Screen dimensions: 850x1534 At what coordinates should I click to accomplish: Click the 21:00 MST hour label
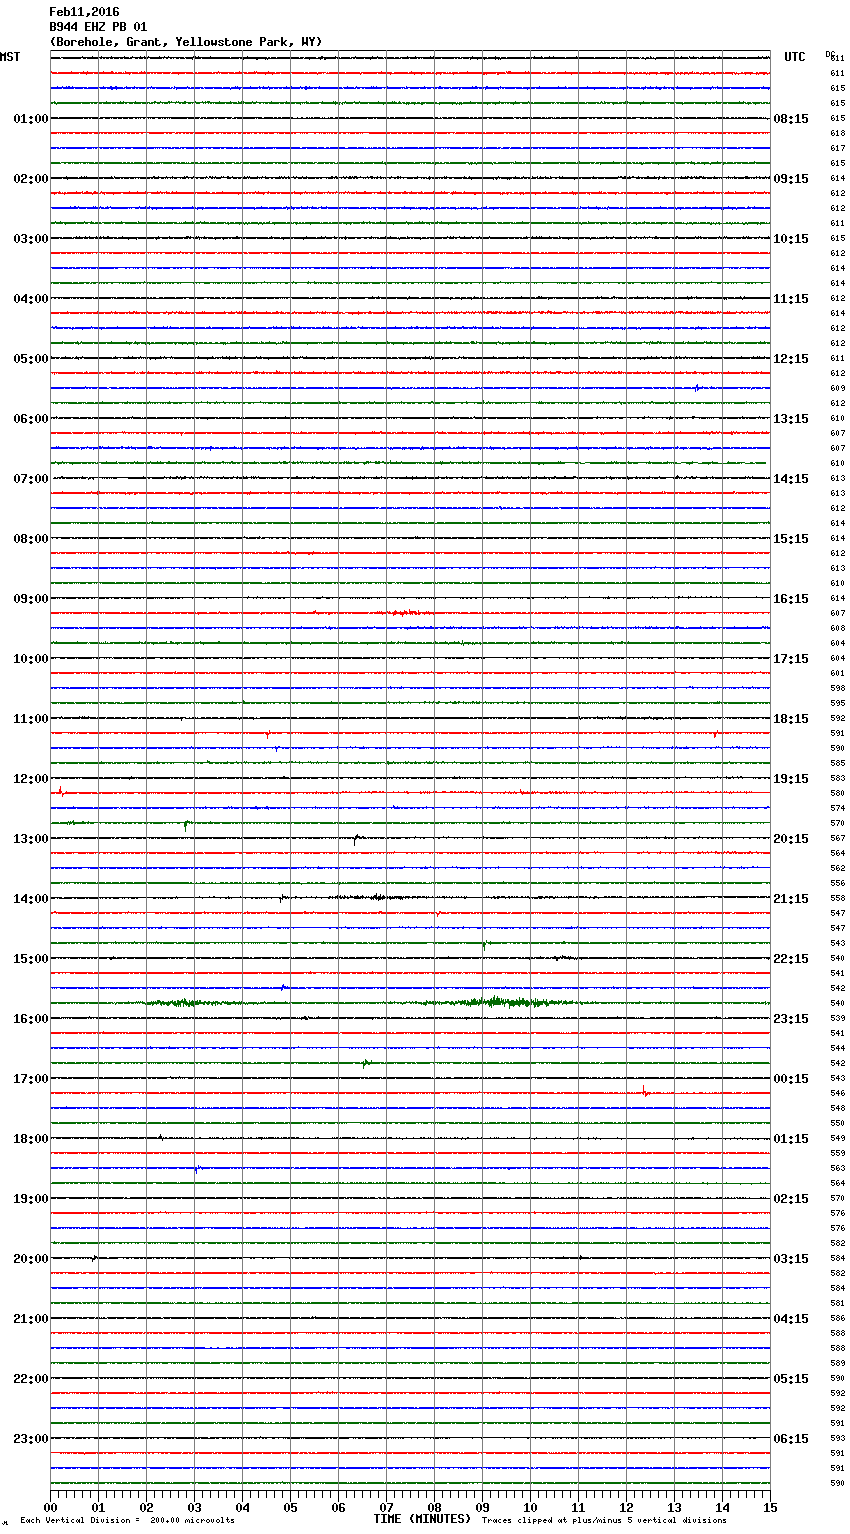click(x=30, y=1319)
